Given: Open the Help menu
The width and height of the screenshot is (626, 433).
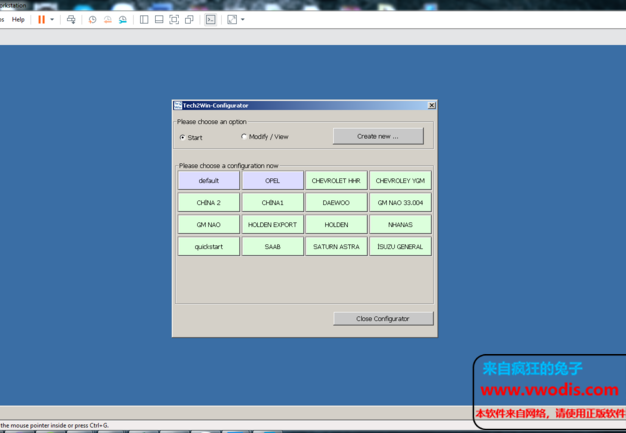Looking at the screenshot, I should pos(18,20).
